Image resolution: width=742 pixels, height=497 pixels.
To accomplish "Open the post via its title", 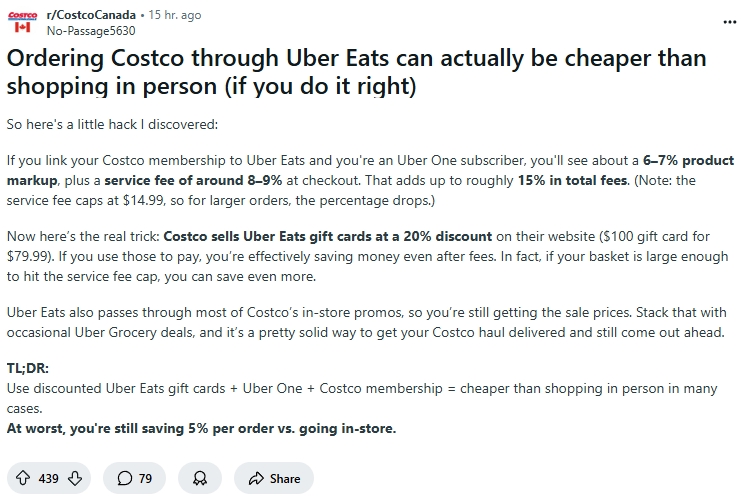I will pyautogui.click(x=356, y=72).
